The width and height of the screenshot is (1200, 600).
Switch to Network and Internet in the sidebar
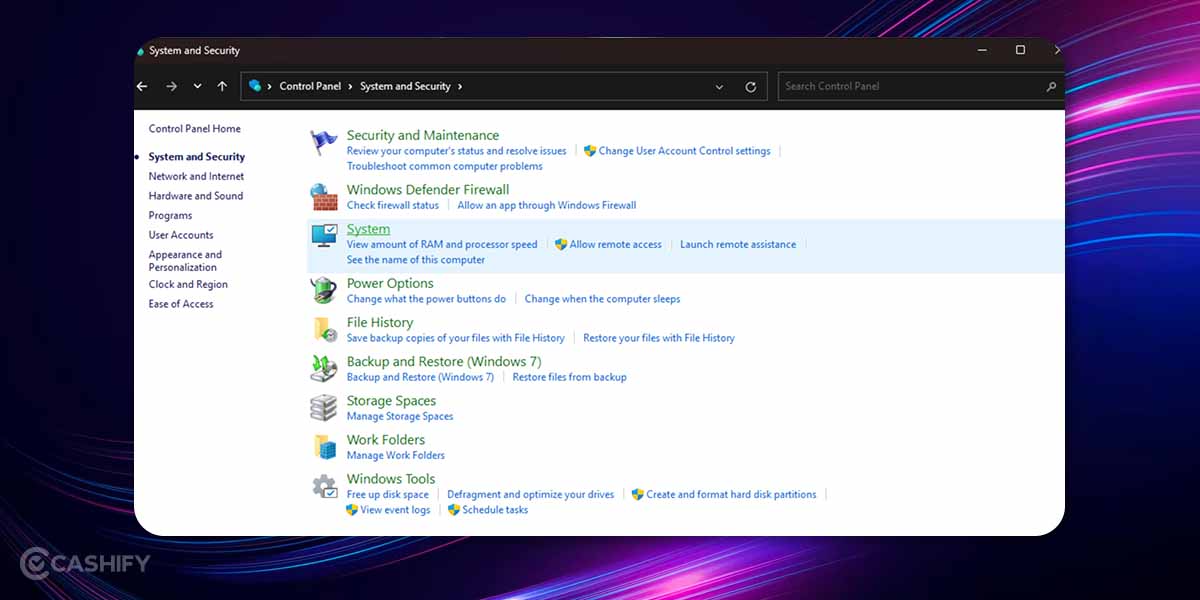[196, 176]
